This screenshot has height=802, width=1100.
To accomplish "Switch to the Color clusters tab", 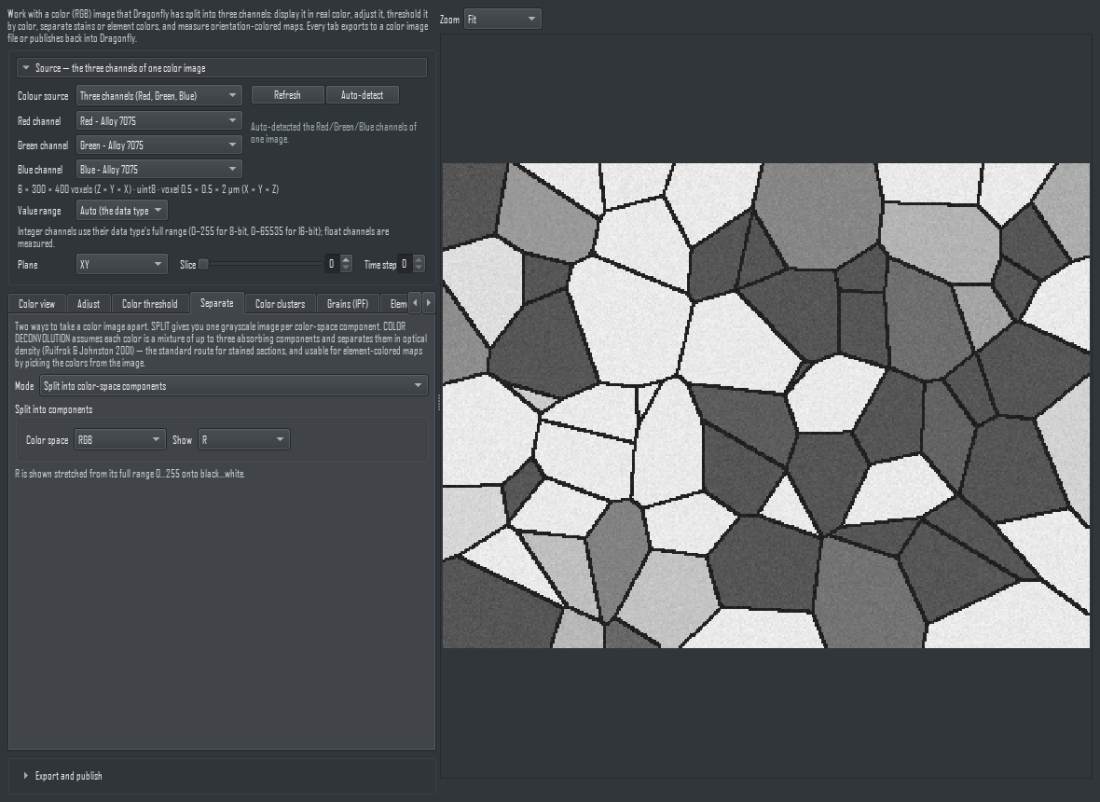I will (x=280, y=304).
